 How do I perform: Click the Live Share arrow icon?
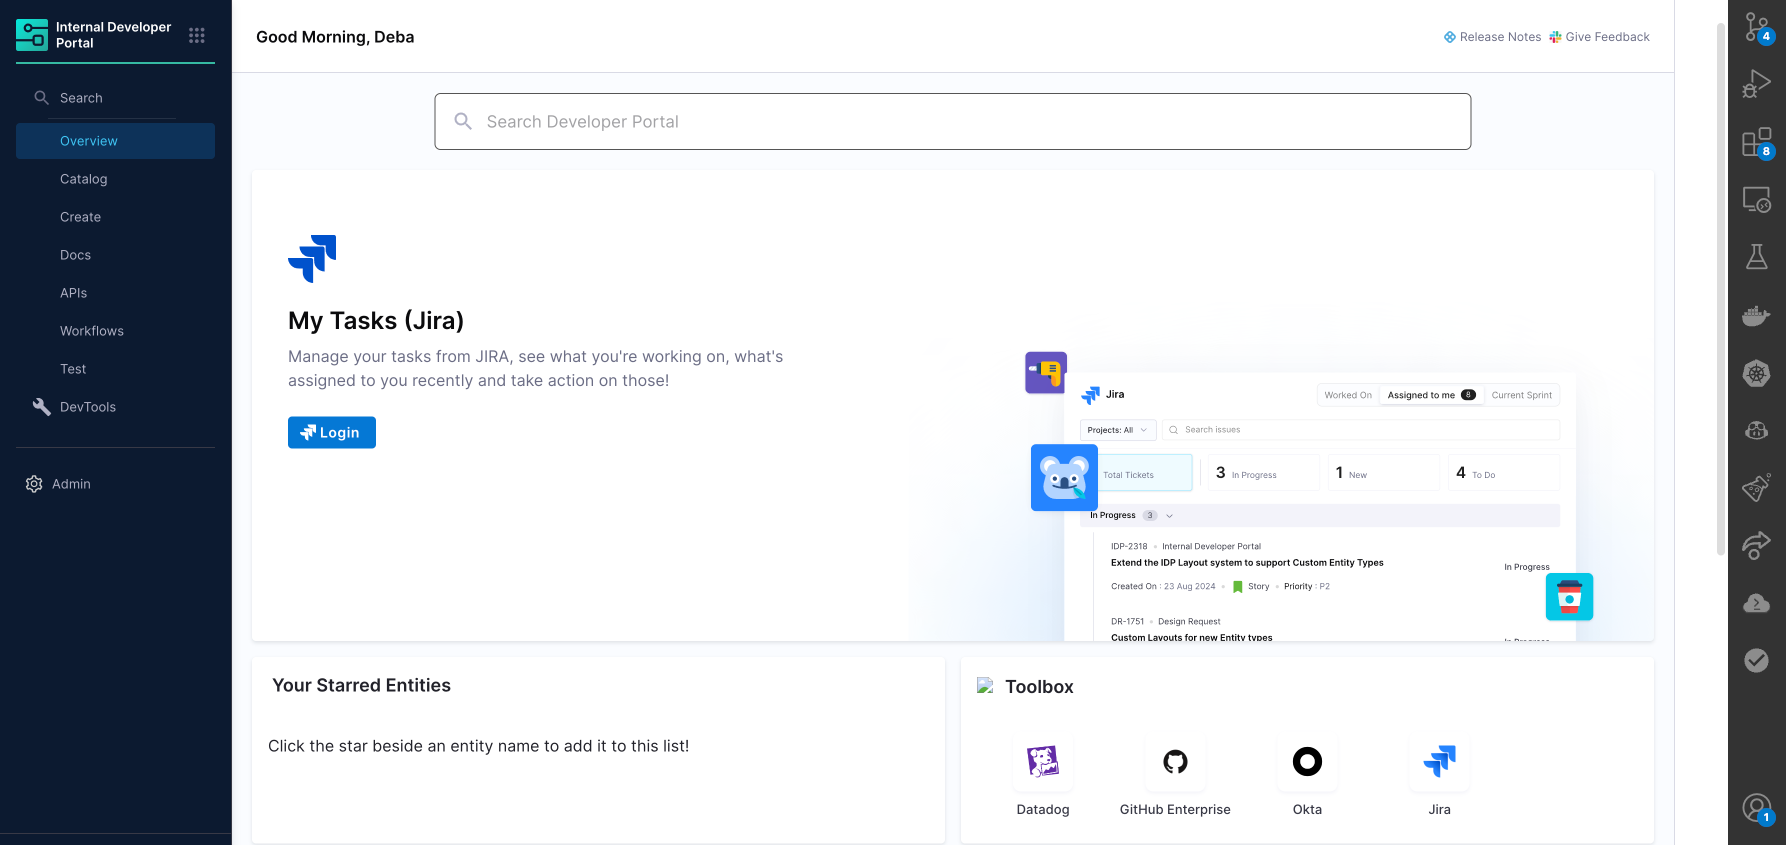pos(1756,545)
